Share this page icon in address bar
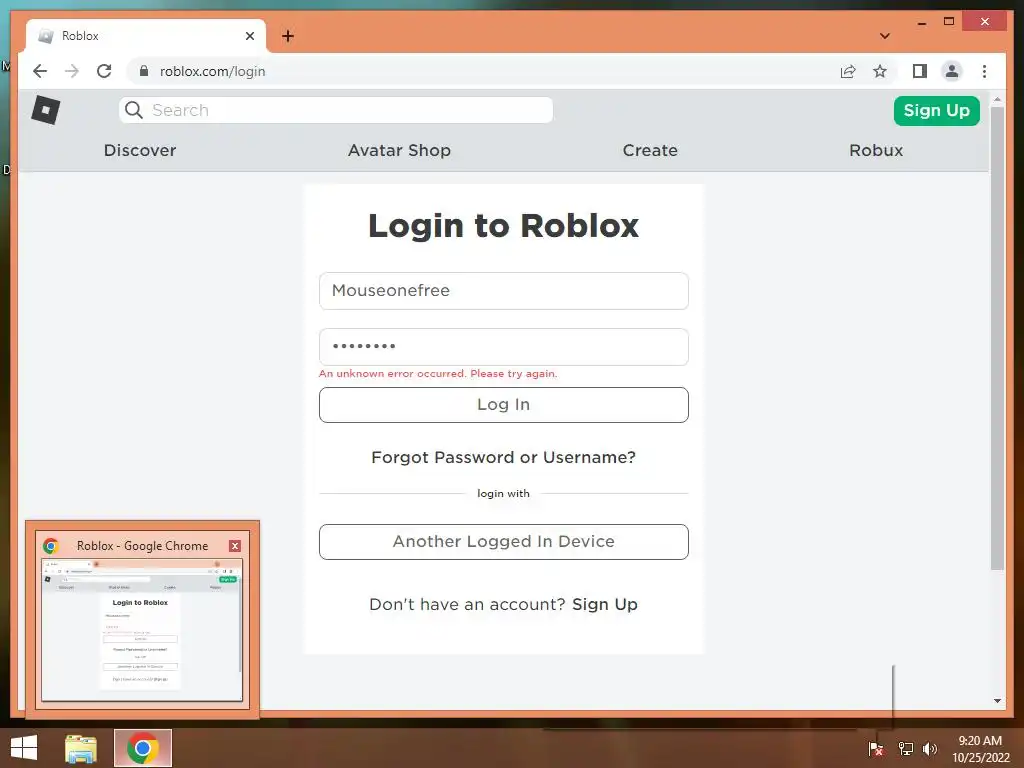The image size is (1024, 768). point(848,71)
